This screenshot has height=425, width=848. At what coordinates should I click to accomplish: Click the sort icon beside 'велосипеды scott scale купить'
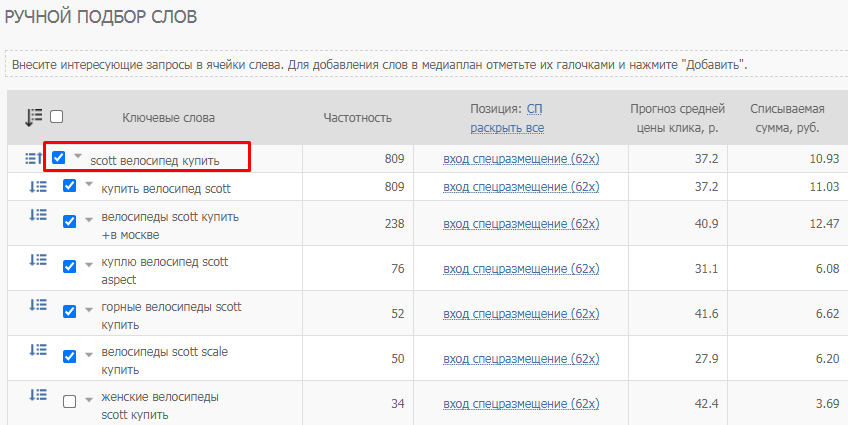(38, 350)
